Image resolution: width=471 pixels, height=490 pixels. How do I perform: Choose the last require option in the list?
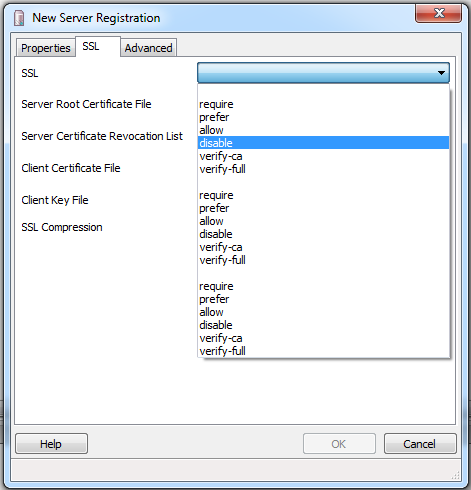tap(323, 286)
